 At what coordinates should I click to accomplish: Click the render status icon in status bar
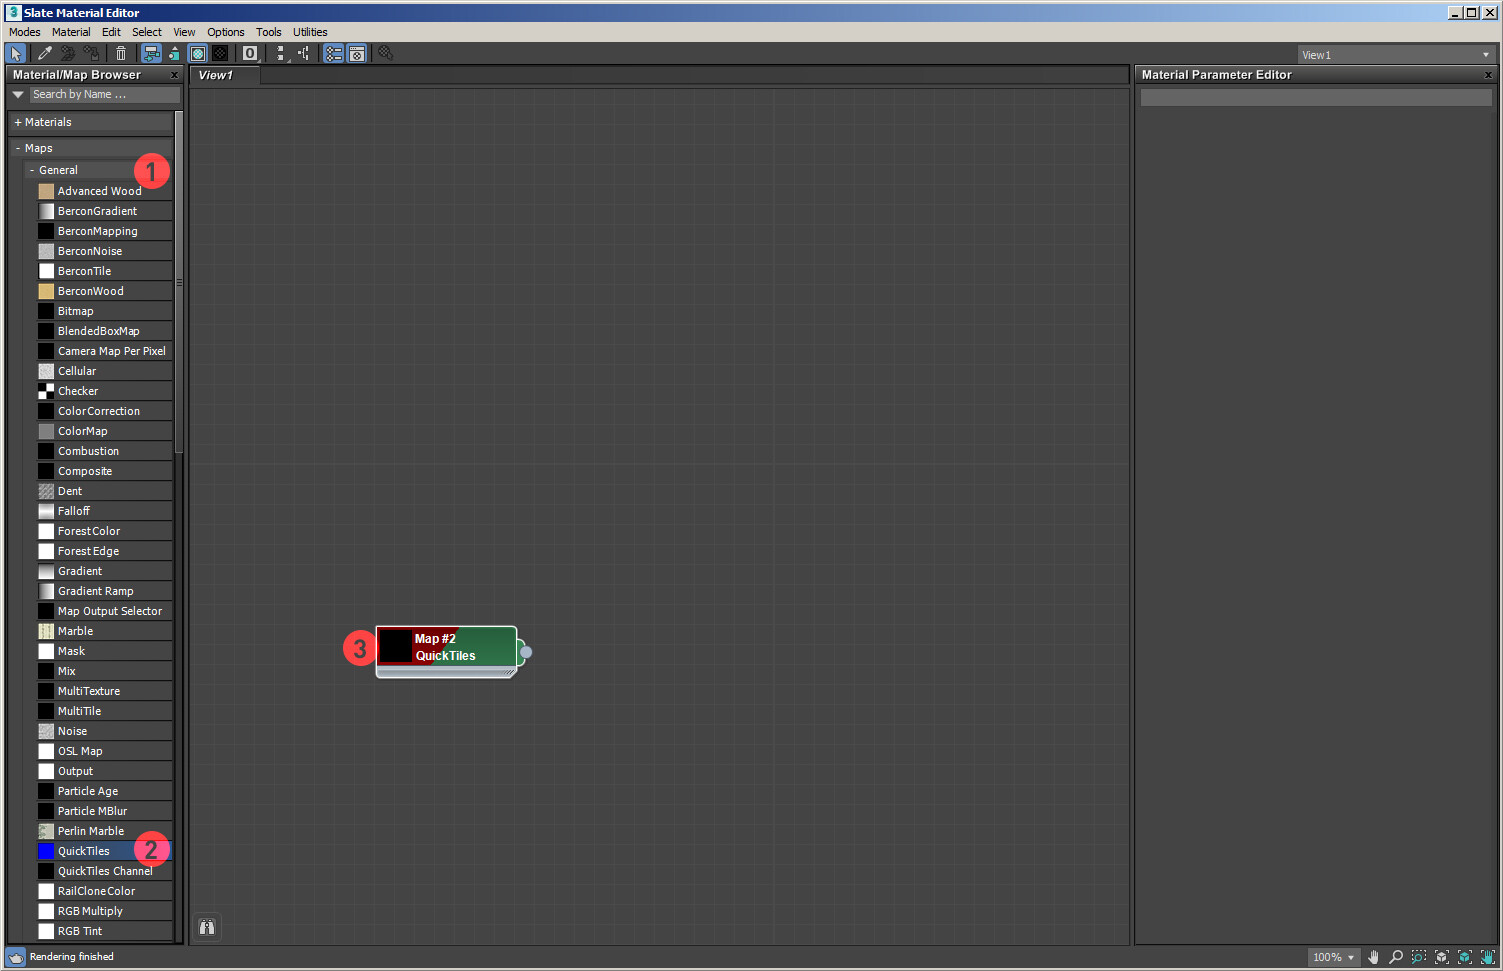pos(16,957)
